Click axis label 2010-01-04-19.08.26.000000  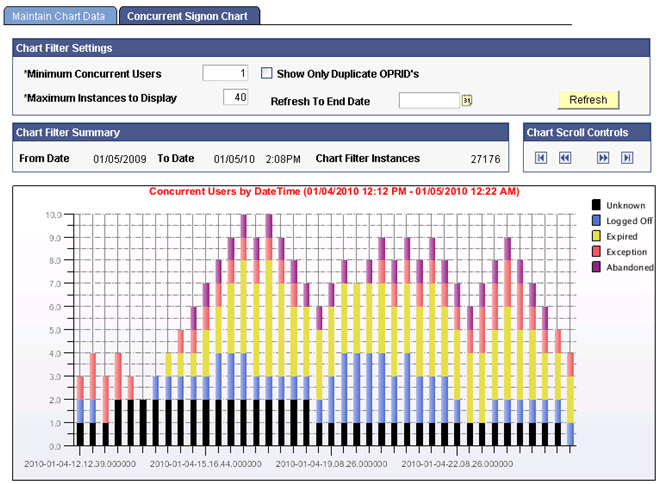coord(331,464)
